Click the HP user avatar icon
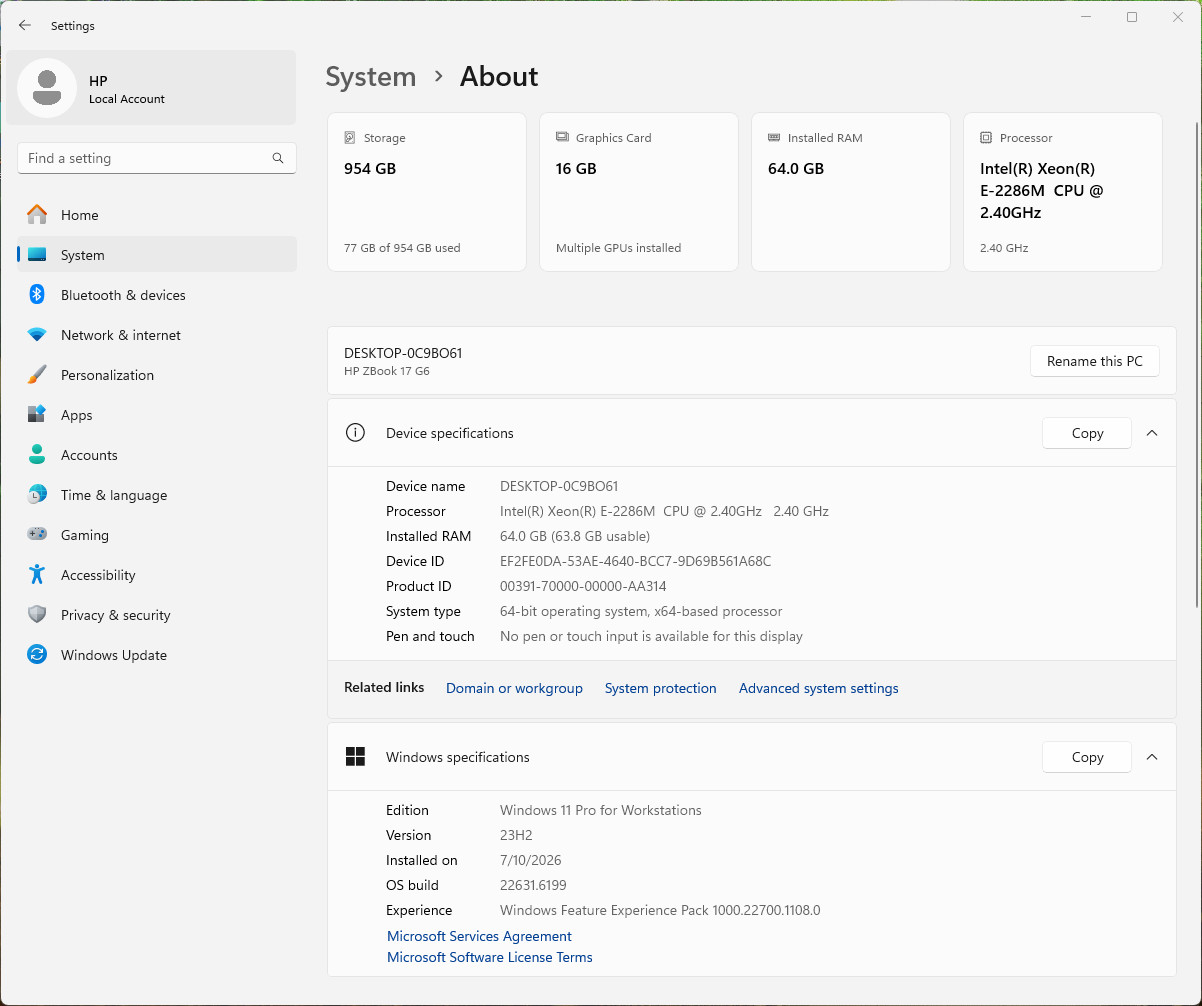The image size is (1202, 1006). 47,88
